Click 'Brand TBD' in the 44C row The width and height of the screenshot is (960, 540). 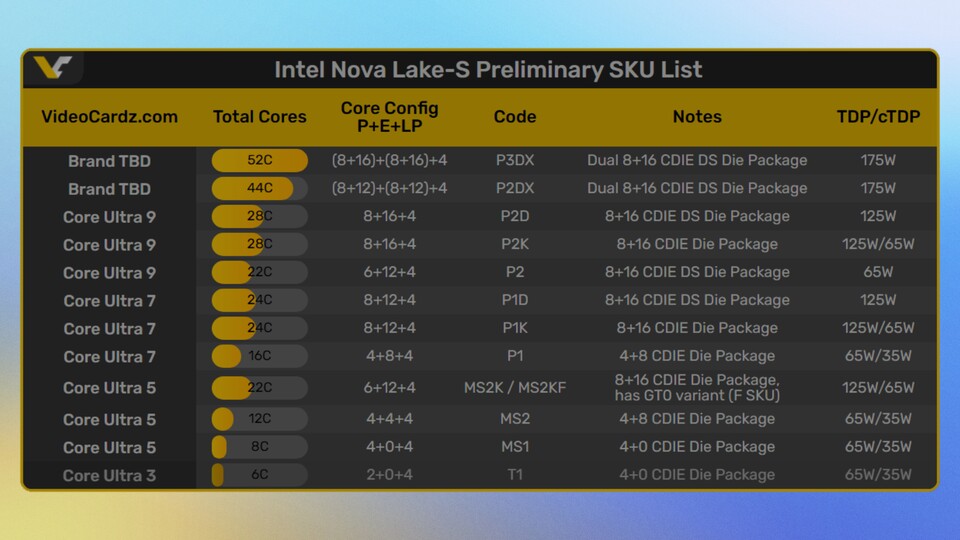pyautogui.click(x=110, y=189)
